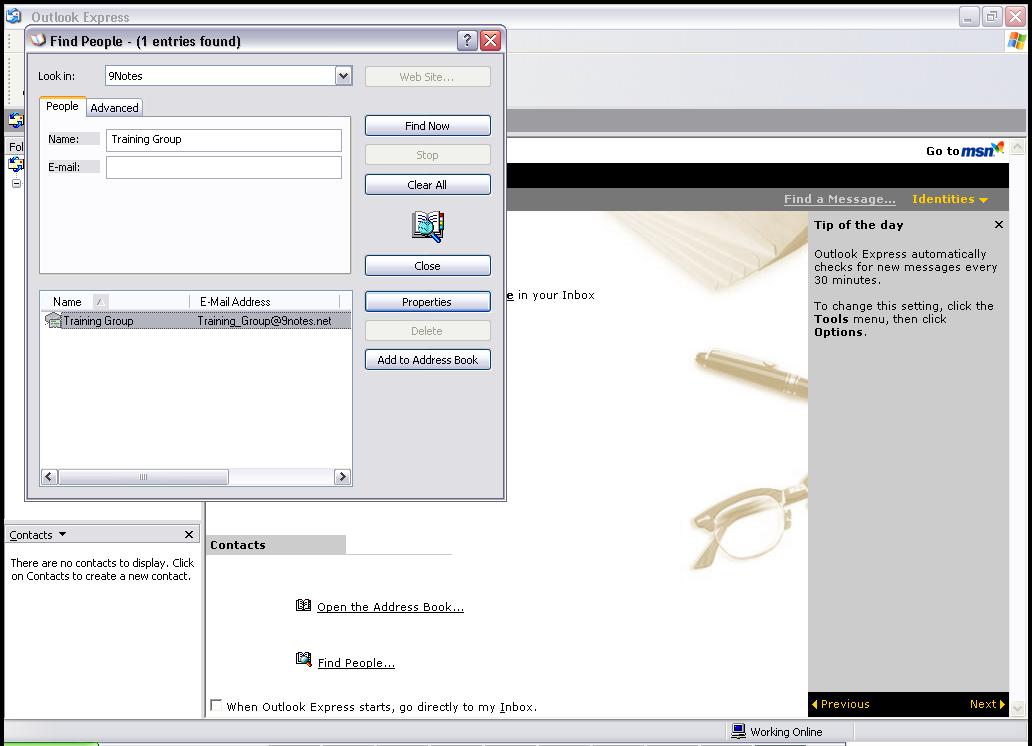Viewport: 1032px width, 746px height.
Task: Click the address book search icon in dialog
Action: (x=428, y=226)
